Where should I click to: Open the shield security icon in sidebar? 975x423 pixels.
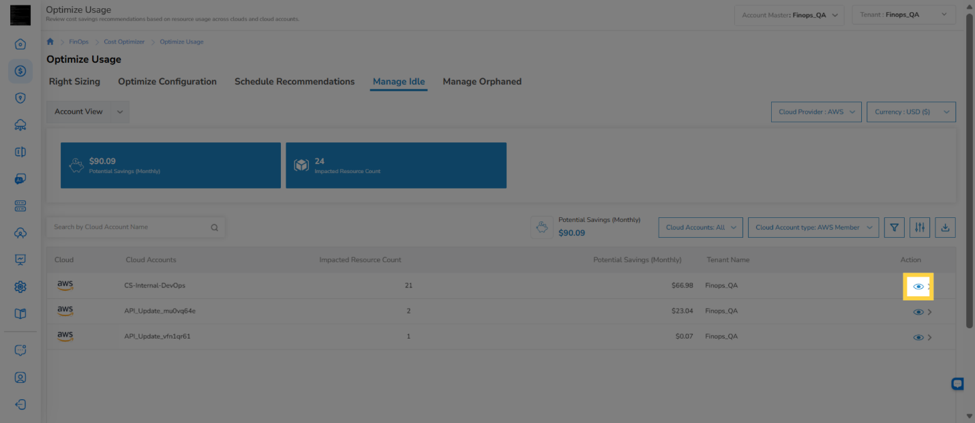click(x=20, y=98)
